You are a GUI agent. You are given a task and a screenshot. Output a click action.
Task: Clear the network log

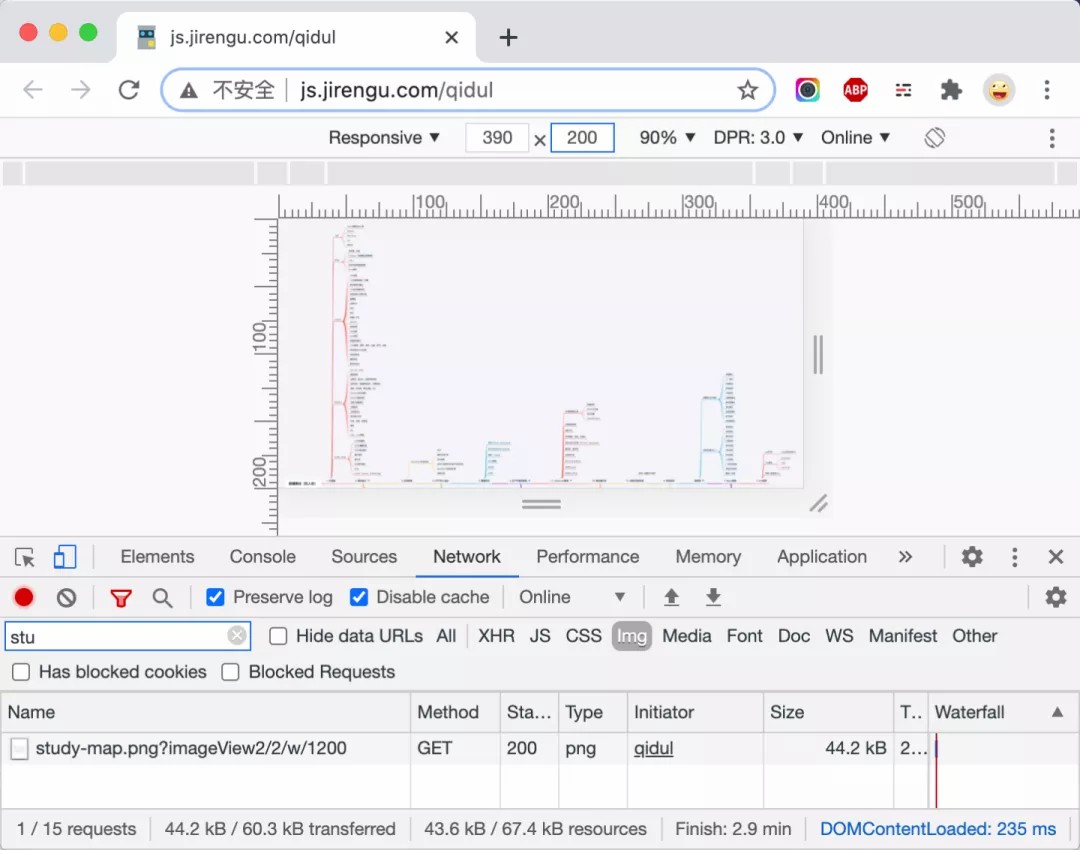pyautogui.click(x=66, y=597)
